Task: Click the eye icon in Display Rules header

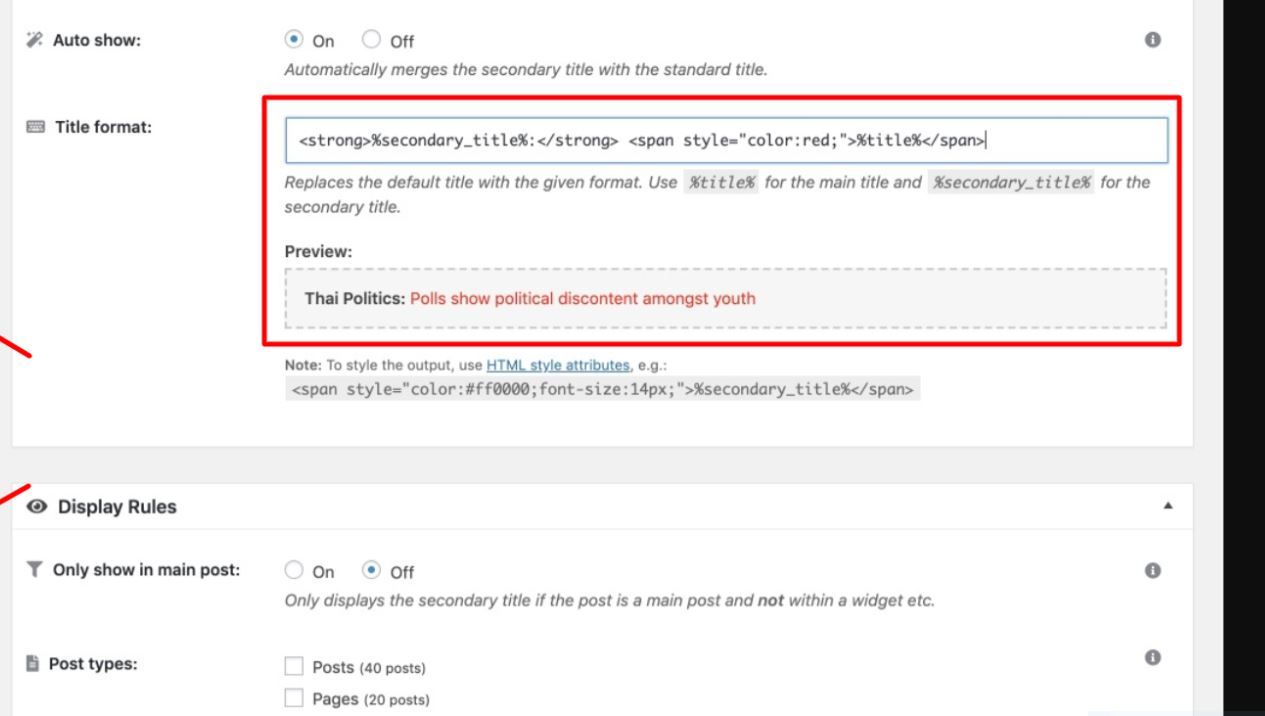Action: 38,507
